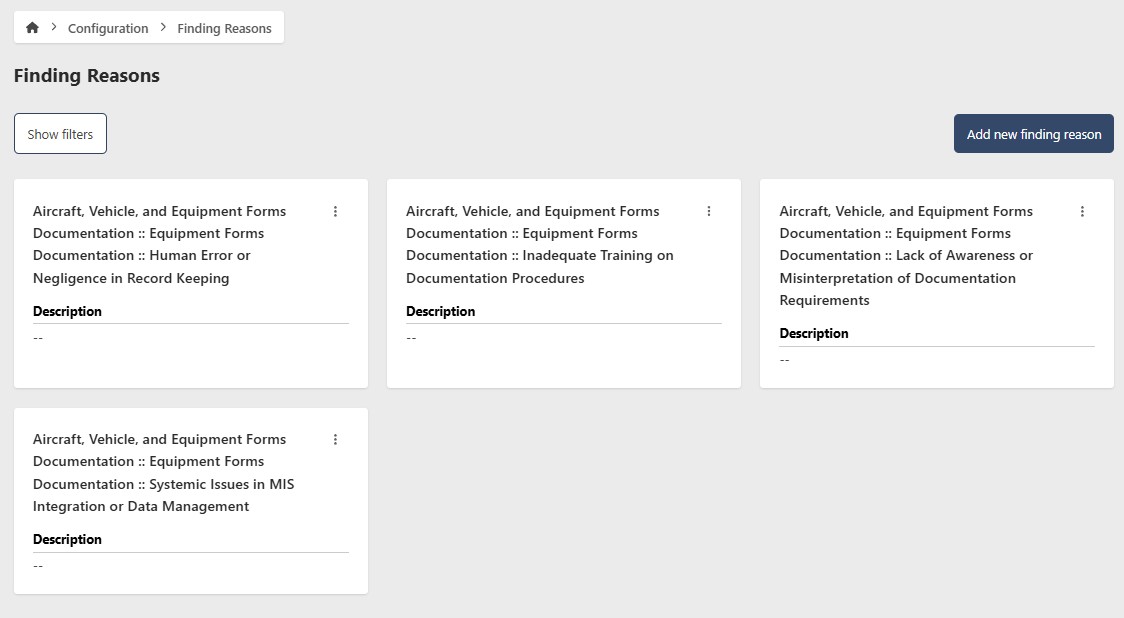Open kebab menu for Lack of Awareness card
This screenshot has height=618, width=1124.
tap(1082, 211)
